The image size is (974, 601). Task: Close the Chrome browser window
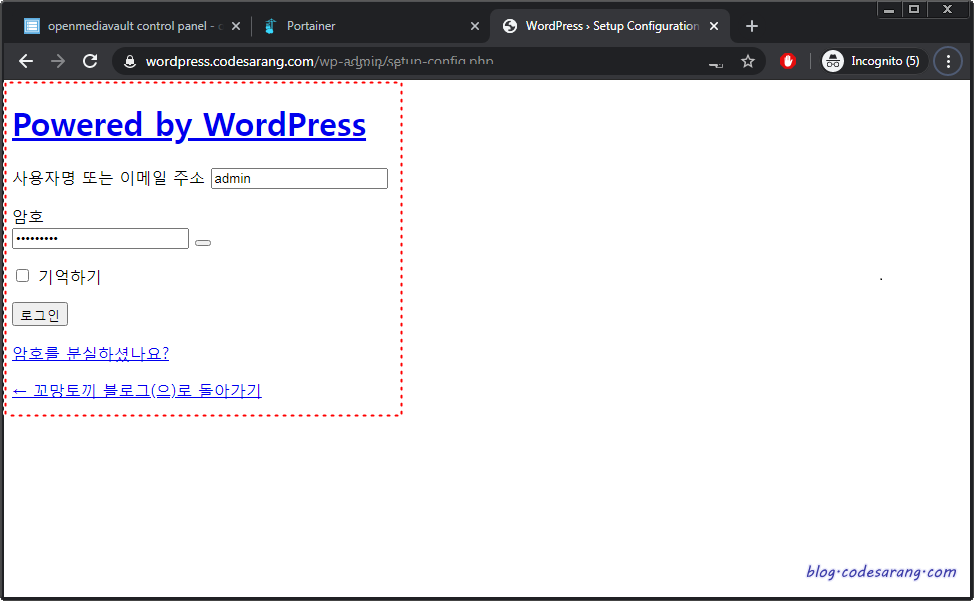pos(947,9)
